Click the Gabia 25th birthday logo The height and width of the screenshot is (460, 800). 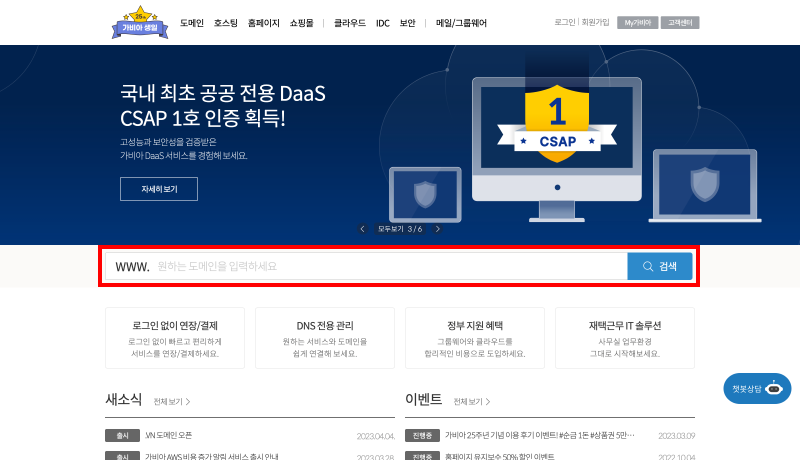tap(140, 22)
